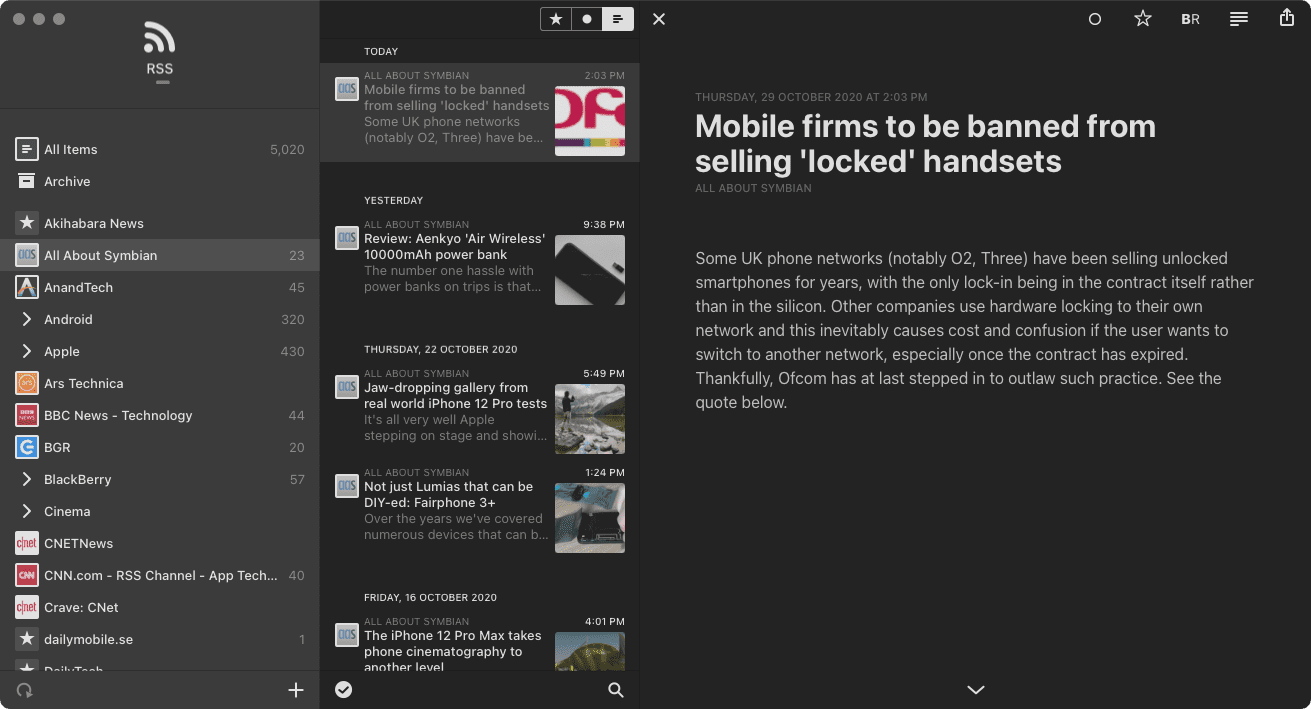
Task: Open 'Mobile firms to be banned' list item
Action: 480,112
